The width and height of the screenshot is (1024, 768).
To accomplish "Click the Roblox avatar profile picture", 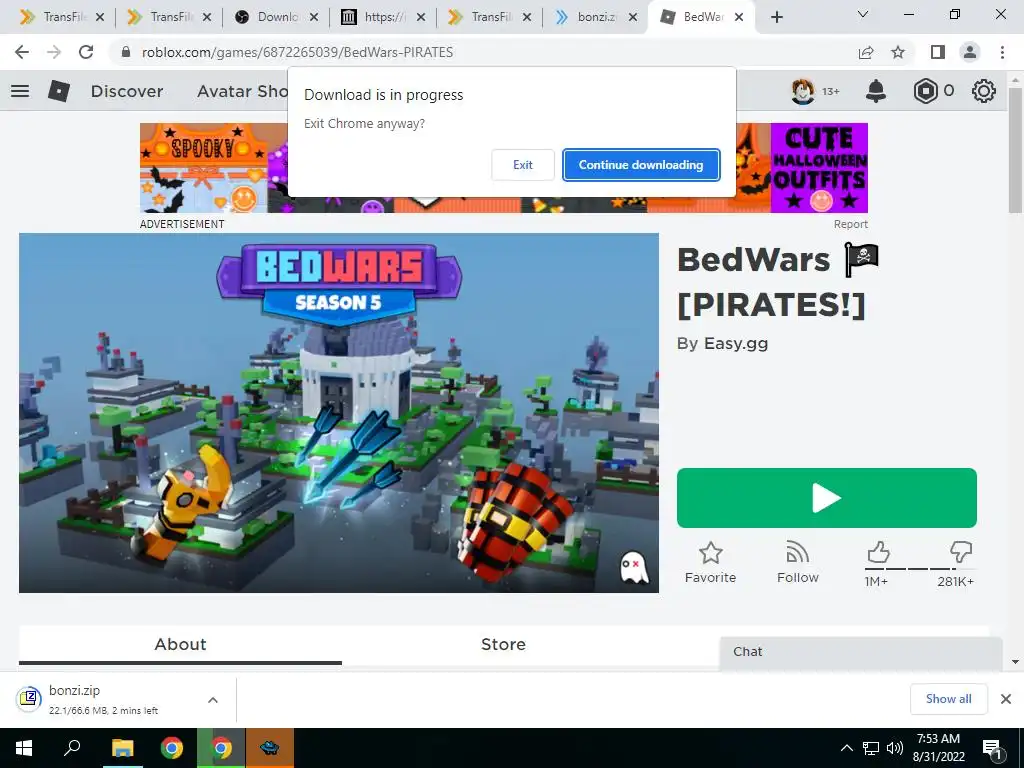I will (x=803, y=91).
